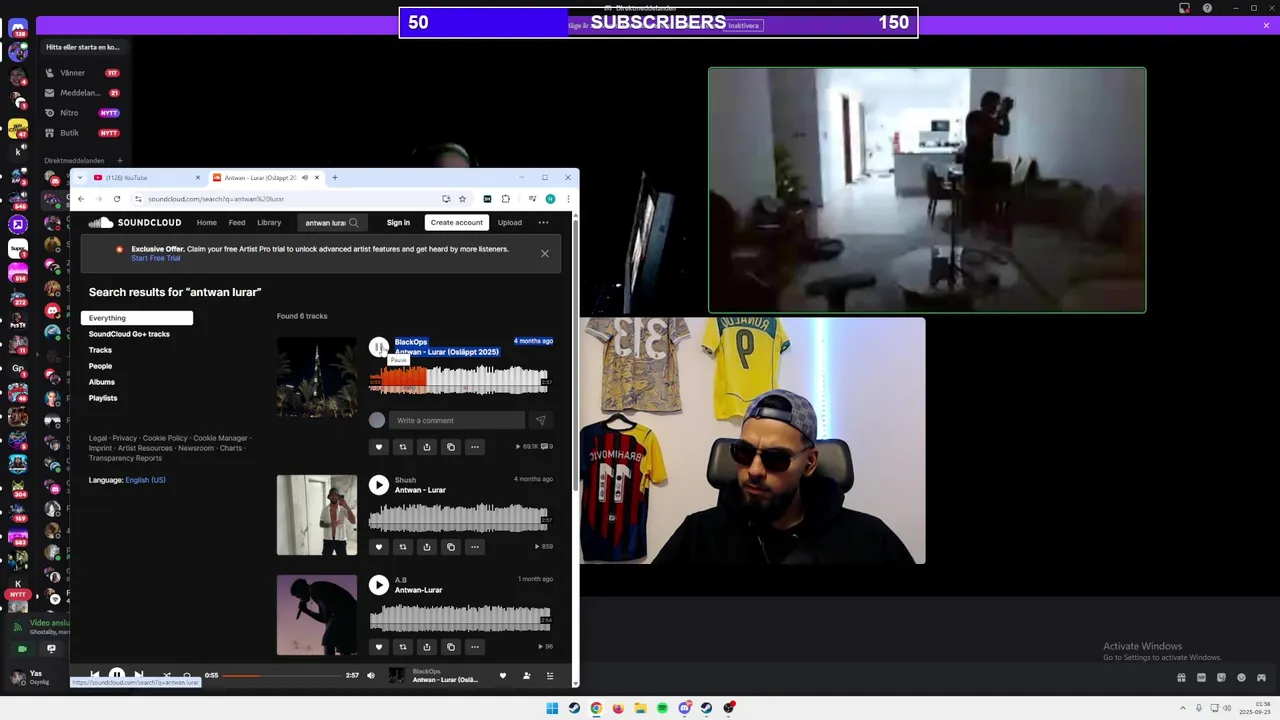The image size is (1280, 720).
Task: Select the Tracks filter
Action: (100, 350)
